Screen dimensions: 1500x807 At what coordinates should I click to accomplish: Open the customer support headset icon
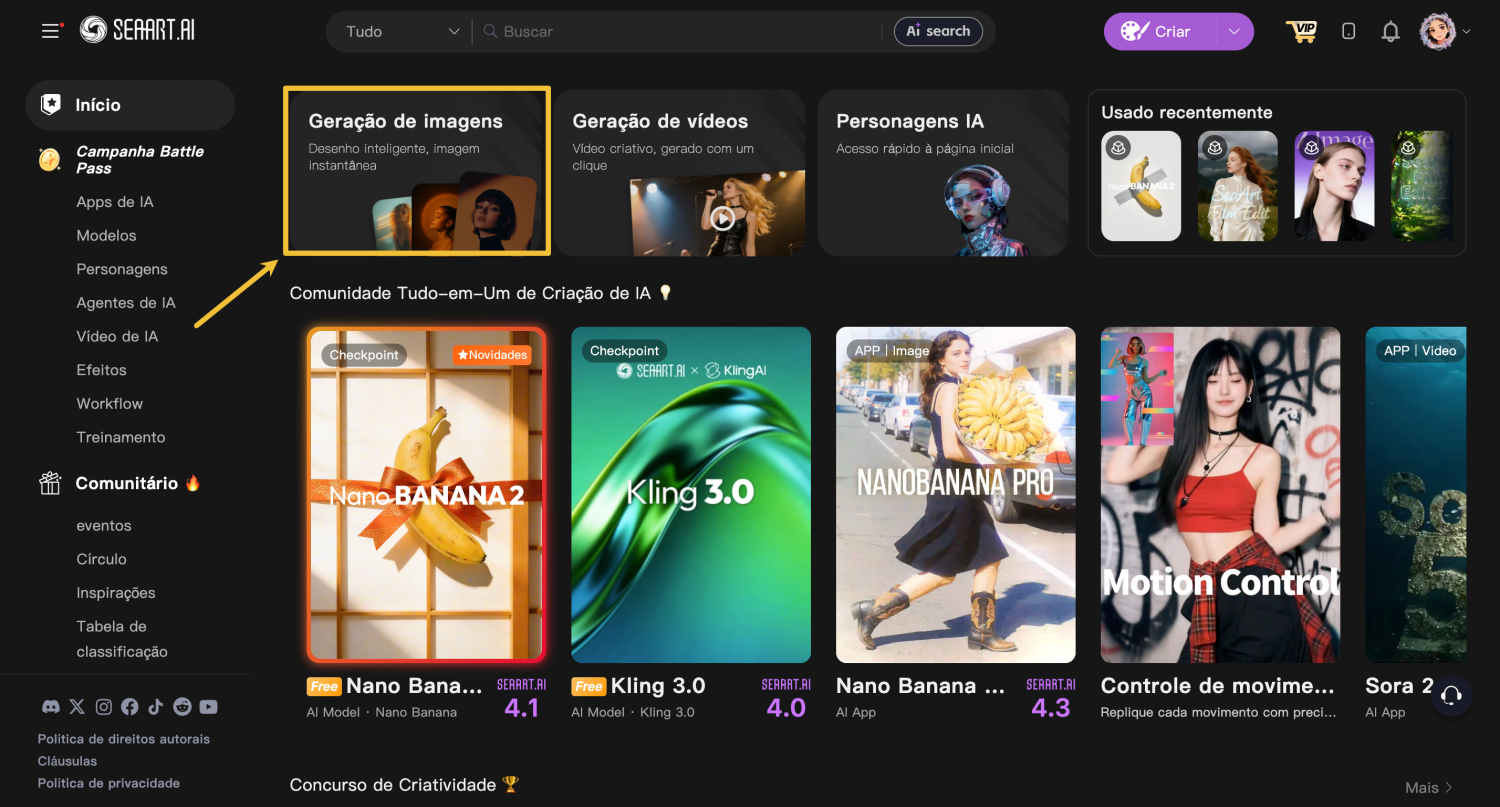click(1451, 695)
